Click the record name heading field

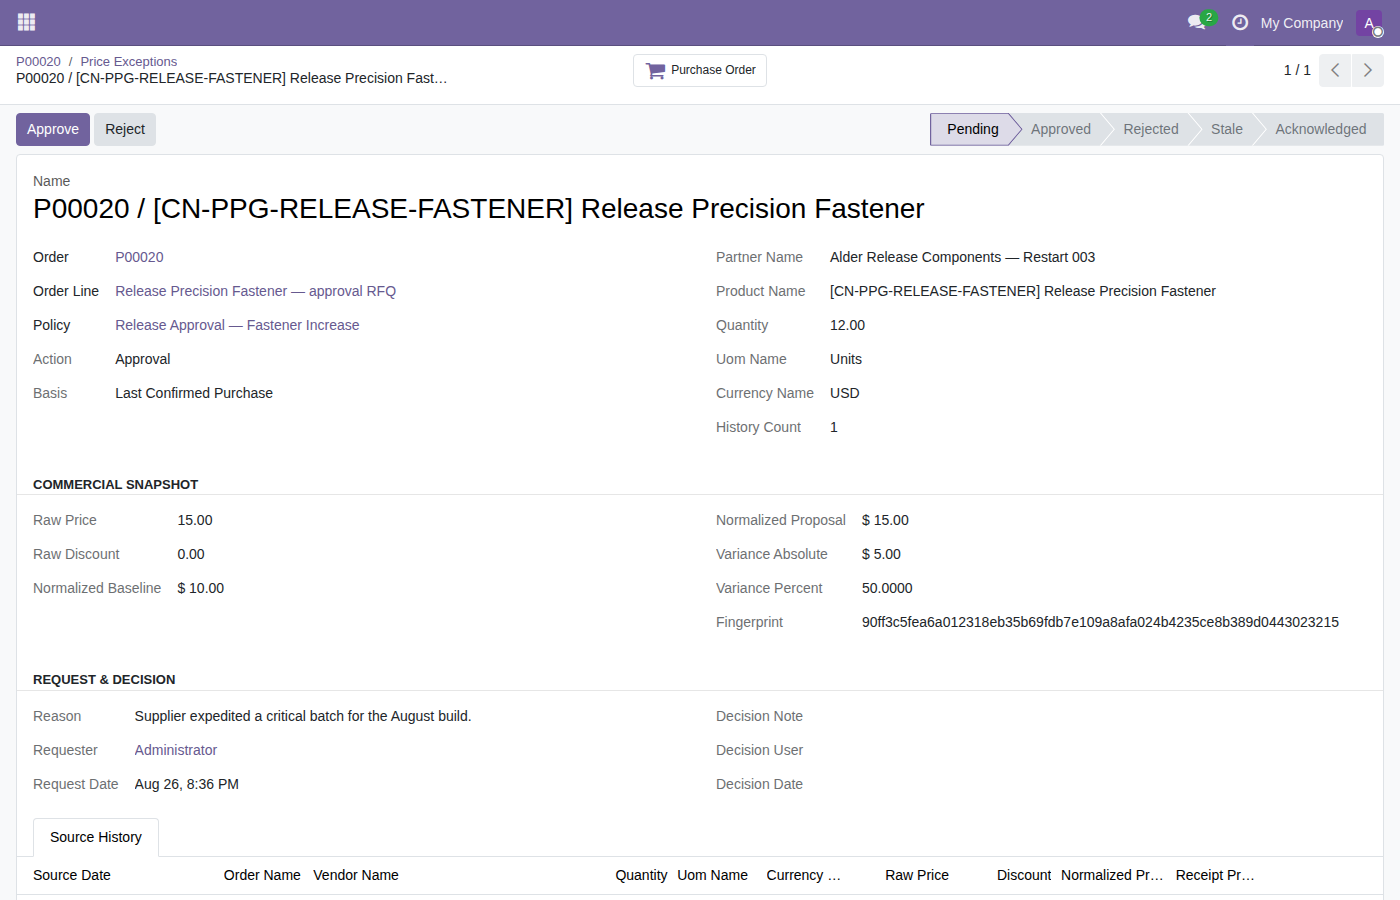coord(479,208)
